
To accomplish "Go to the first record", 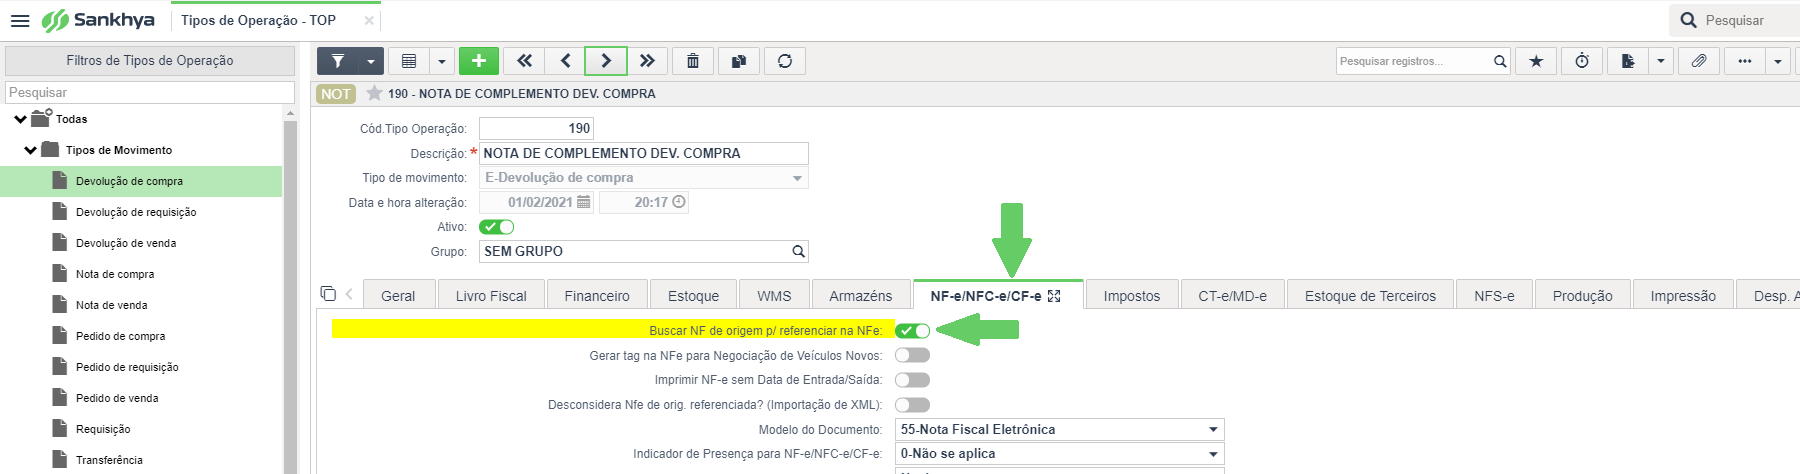I will [x=524, y=61].
